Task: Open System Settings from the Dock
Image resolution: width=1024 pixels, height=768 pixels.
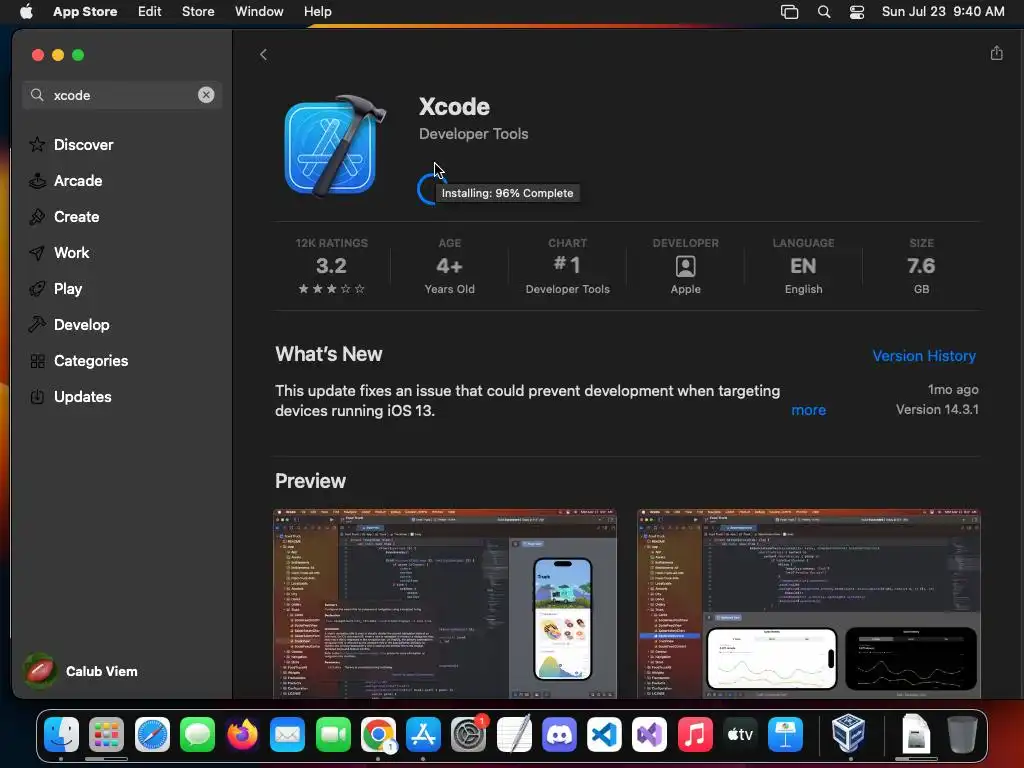Action: click(x=468, y=734)
